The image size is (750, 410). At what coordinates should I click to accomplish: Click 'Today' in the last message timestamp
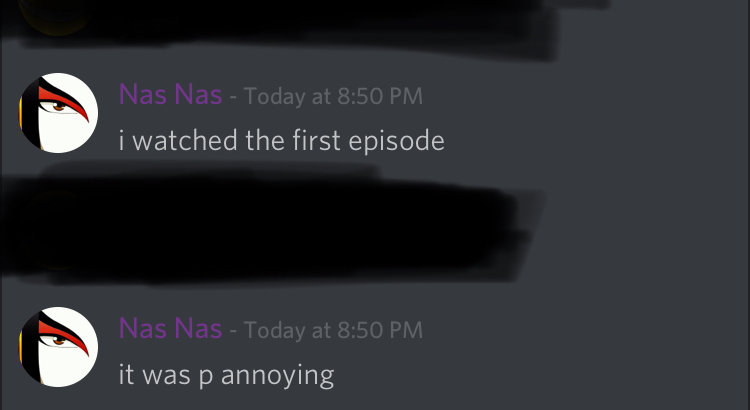tap(275, 331)
